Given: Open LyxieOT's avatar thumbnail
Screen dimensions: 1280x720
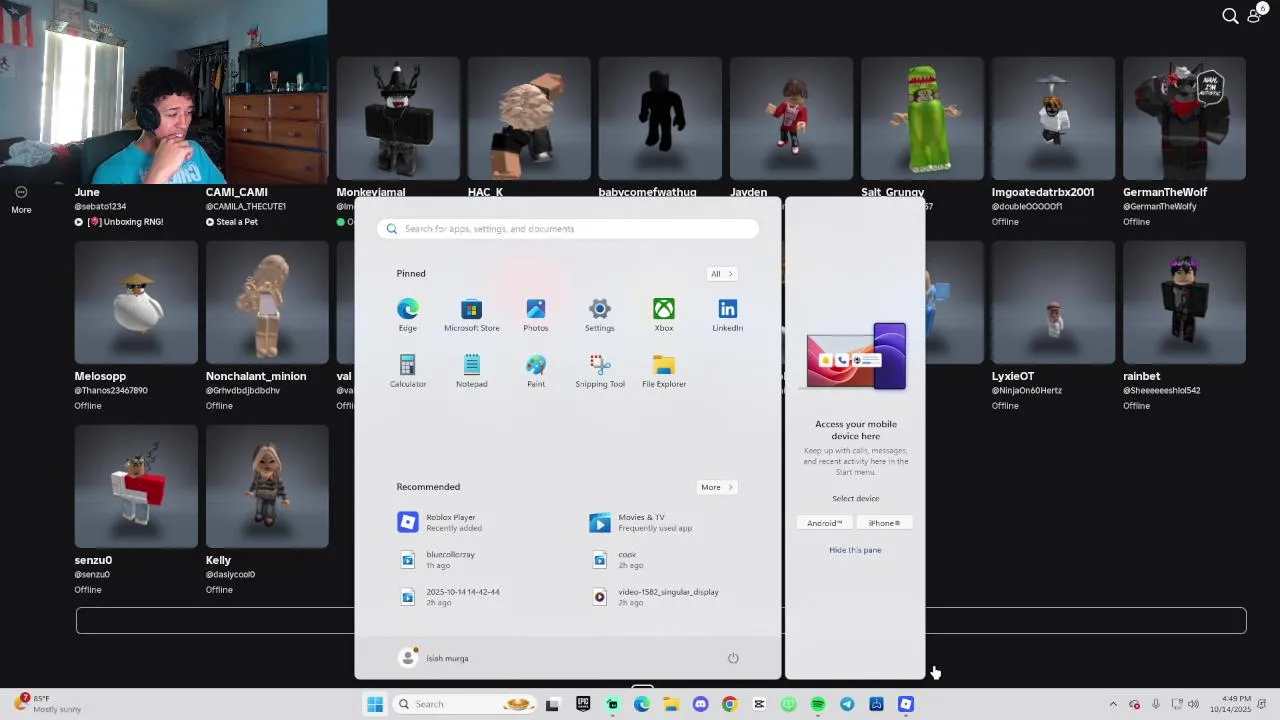Looking at the screenshot, I should coord(1053,303).
